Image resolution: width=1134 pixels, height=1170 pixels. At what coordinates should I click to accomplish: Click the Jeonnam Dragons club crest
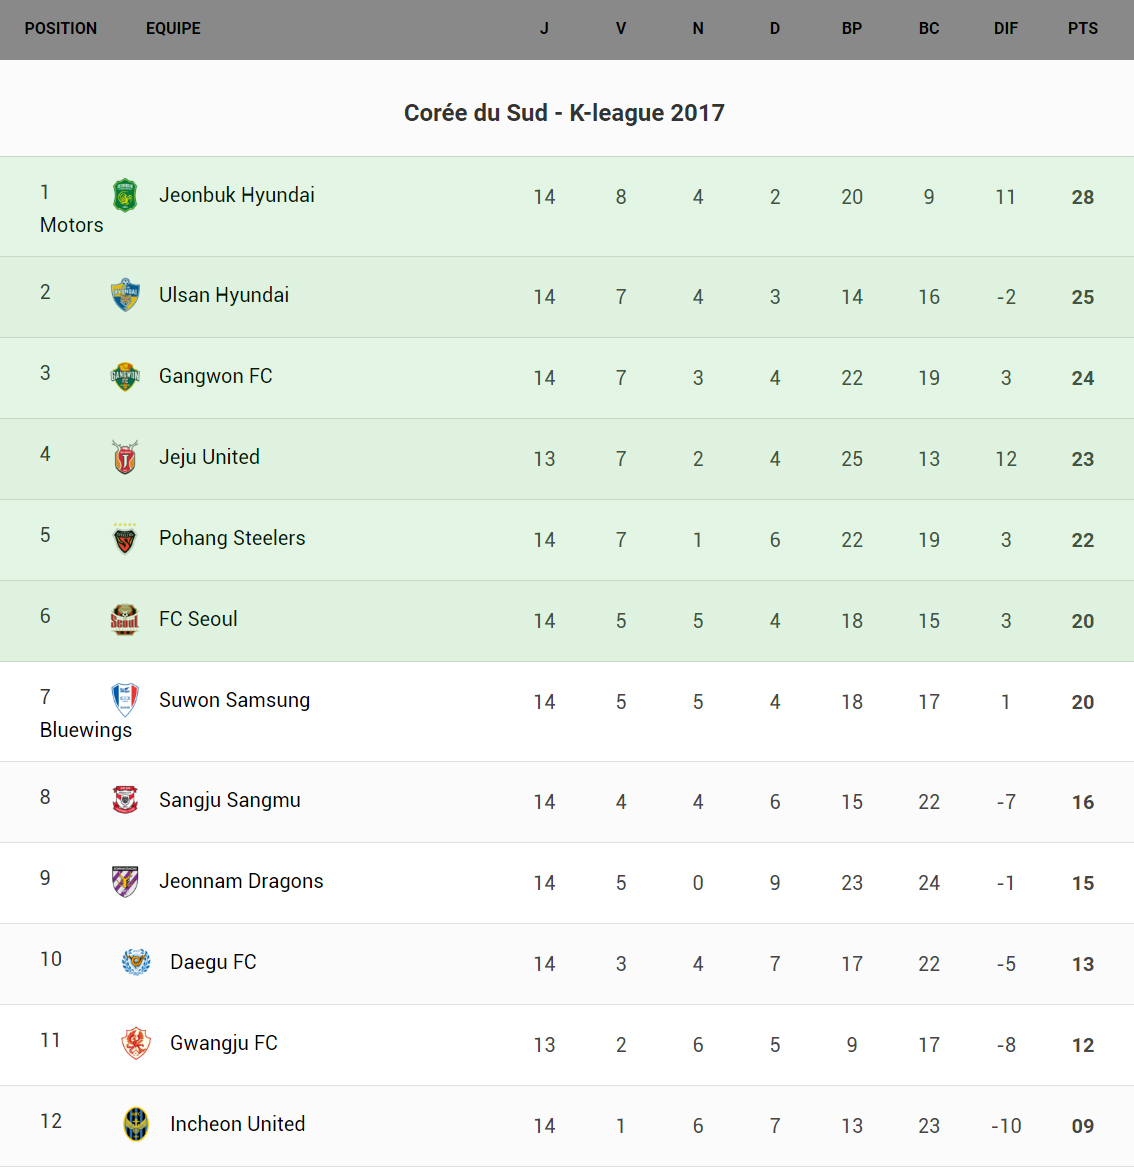[x=125, y=881]
